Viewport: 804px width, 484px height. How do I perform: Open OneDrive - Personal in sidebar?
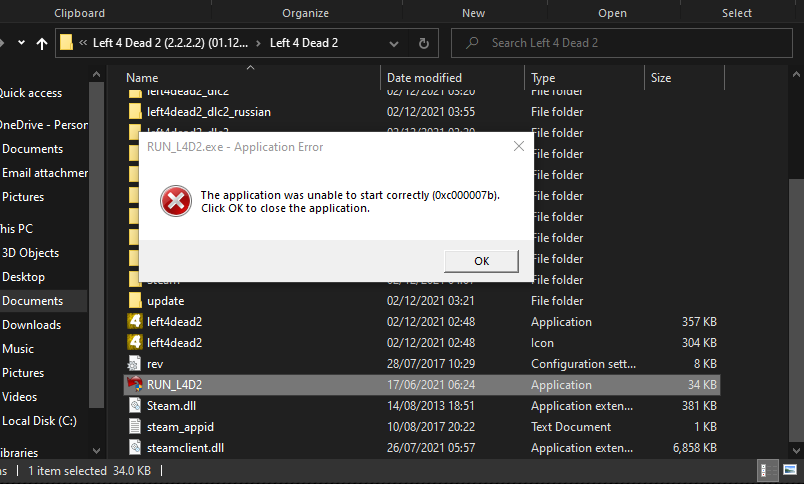[44, 125]
